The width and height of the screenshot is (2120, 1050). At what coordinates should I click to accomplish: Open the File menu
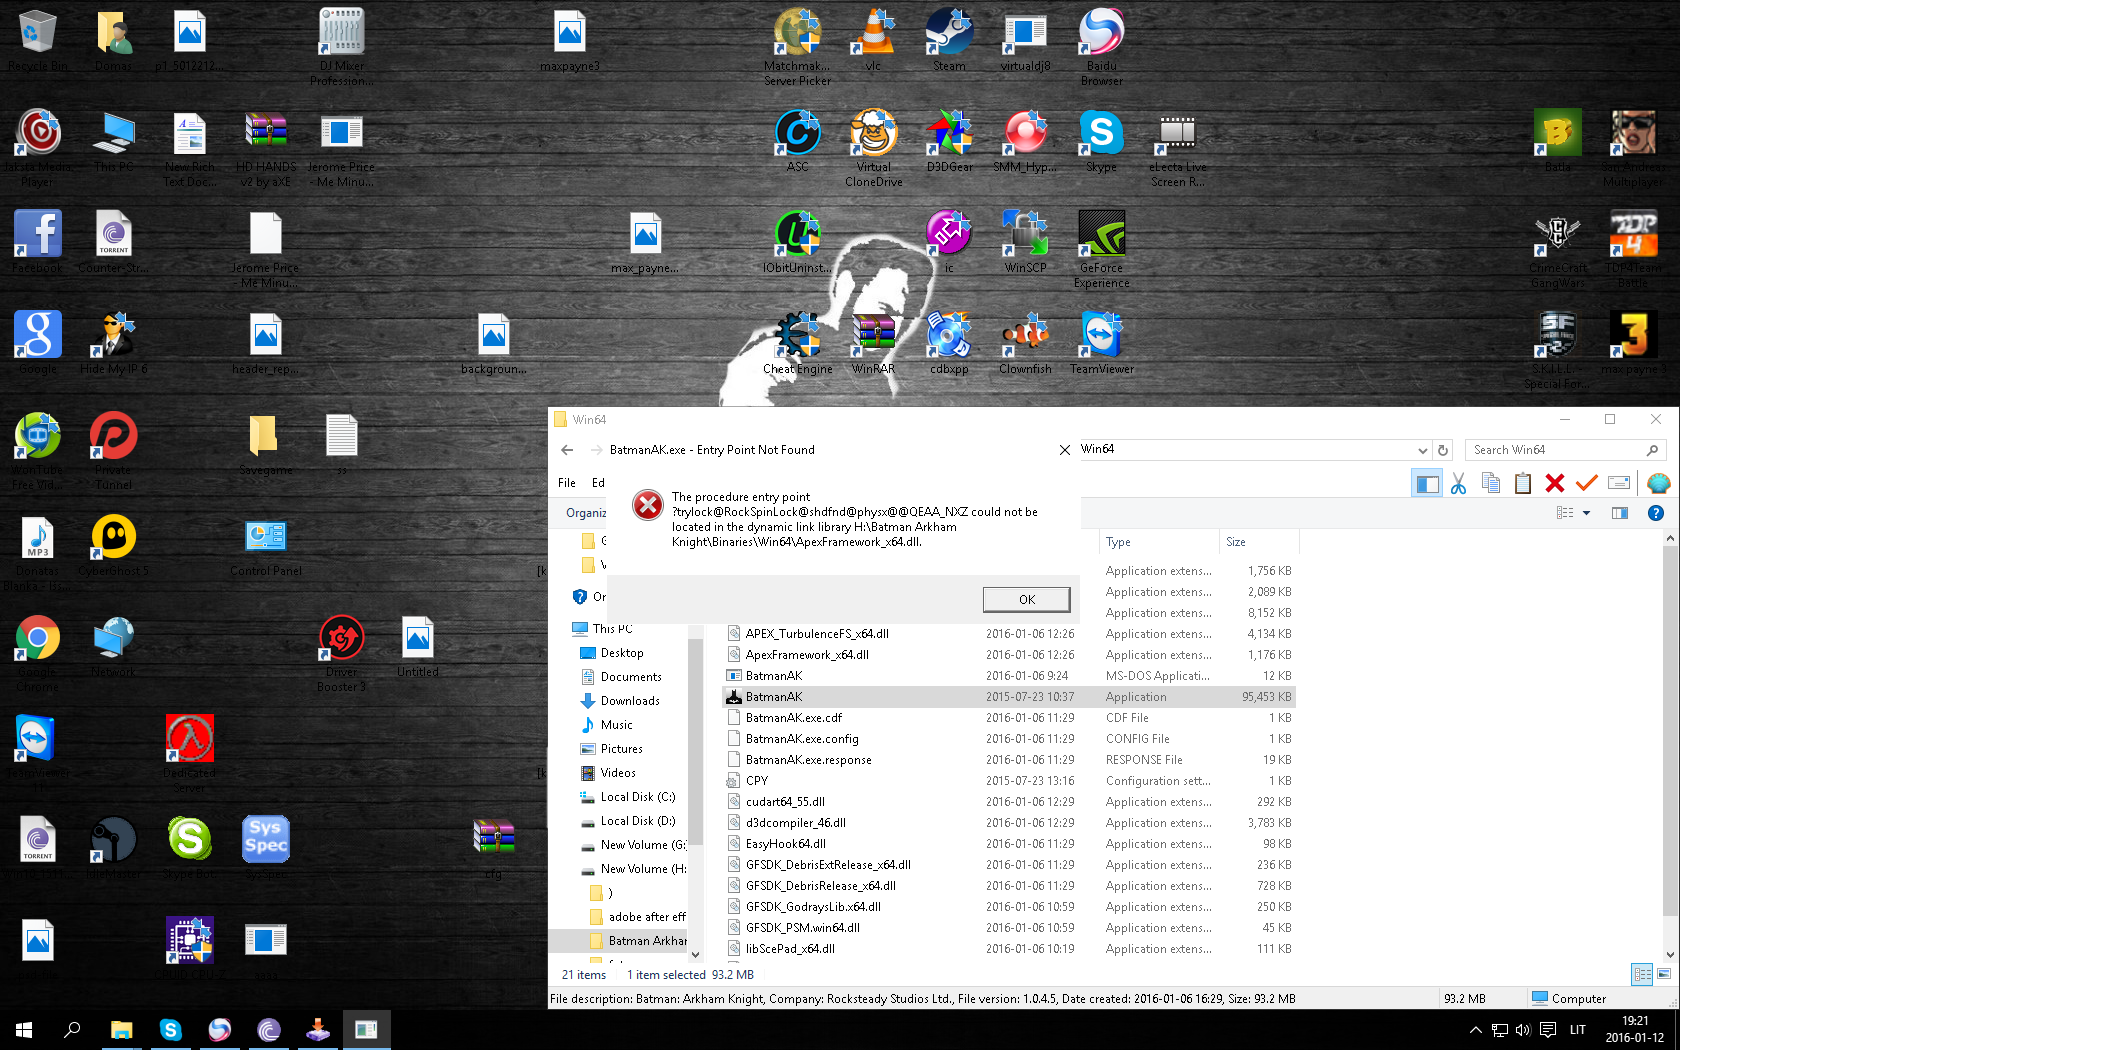click(x=567, y=483)
